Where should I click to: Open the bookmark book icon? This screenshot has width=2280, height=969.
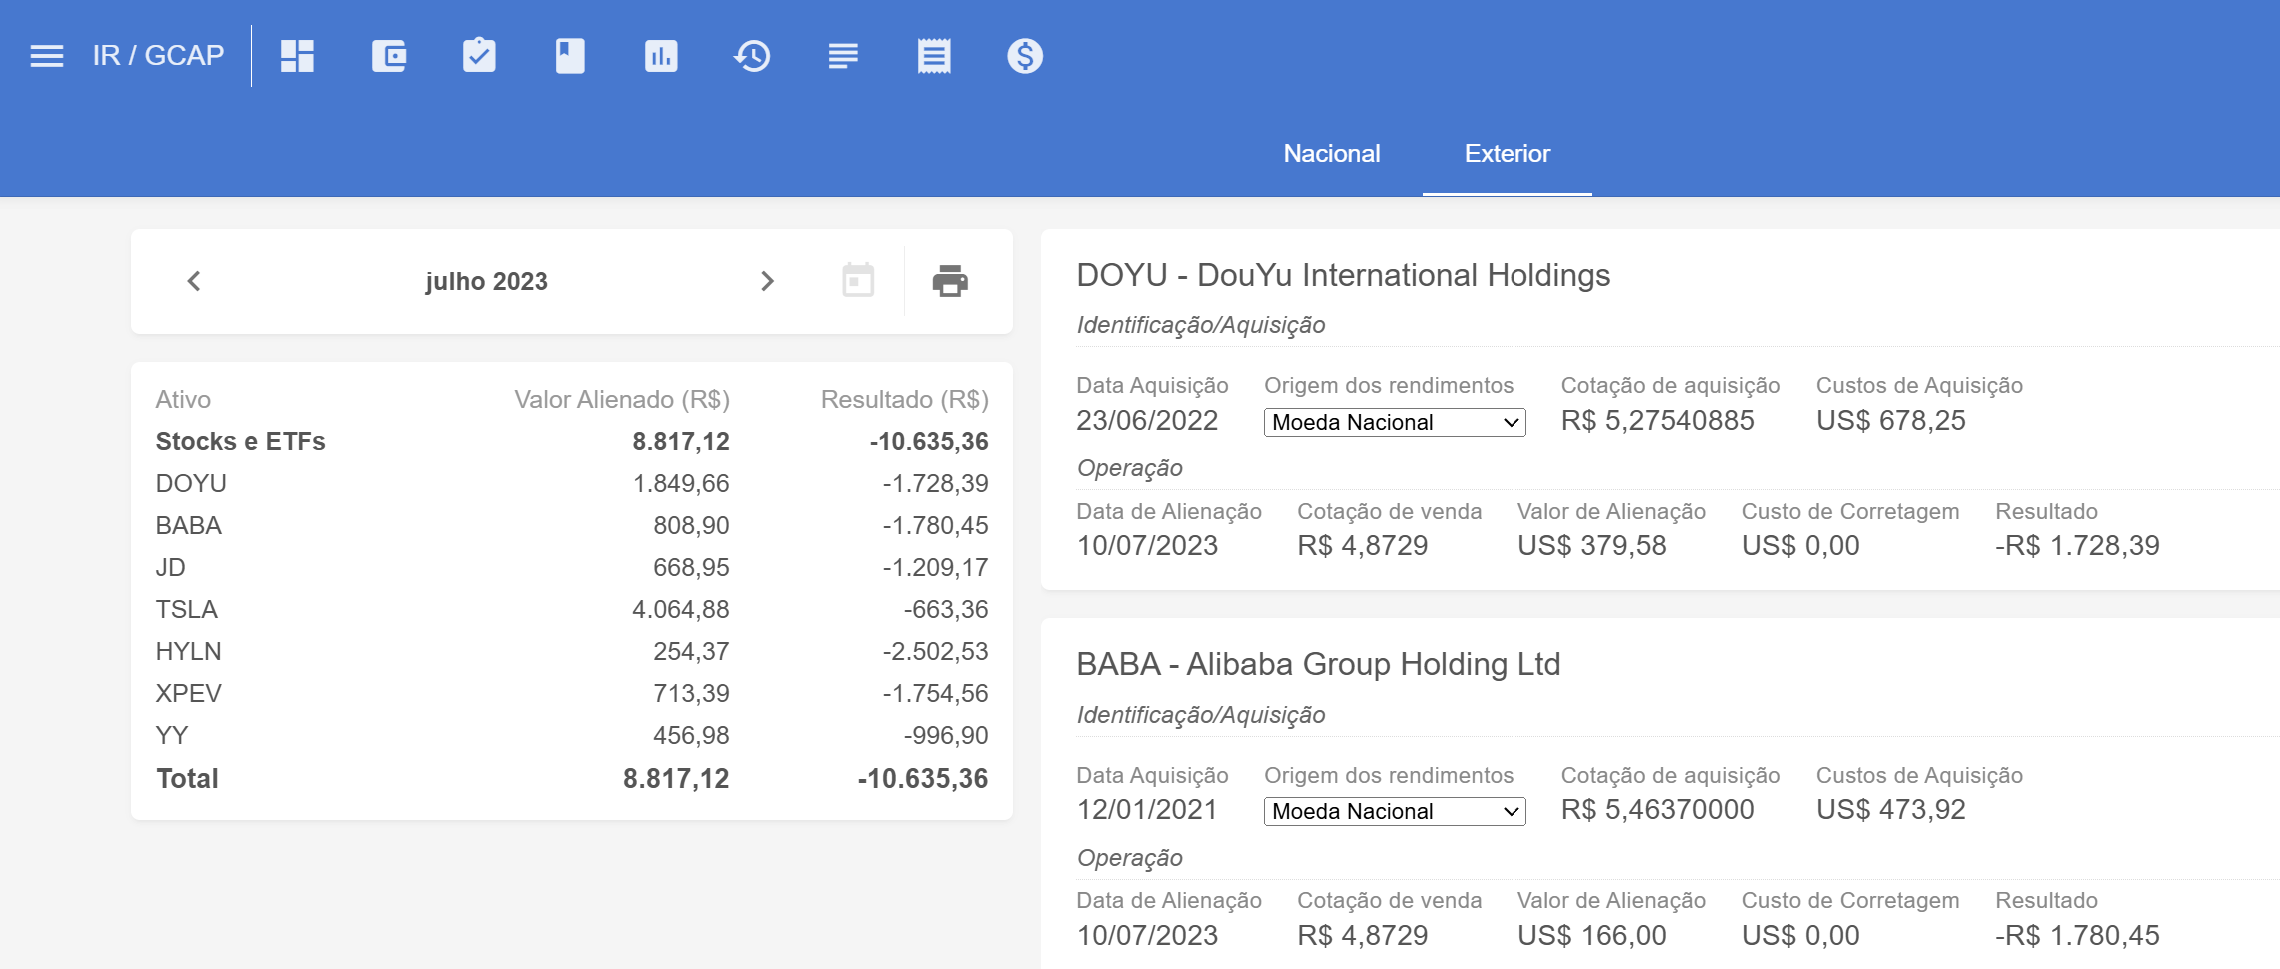pyautogui.click(x=570, y=56)
